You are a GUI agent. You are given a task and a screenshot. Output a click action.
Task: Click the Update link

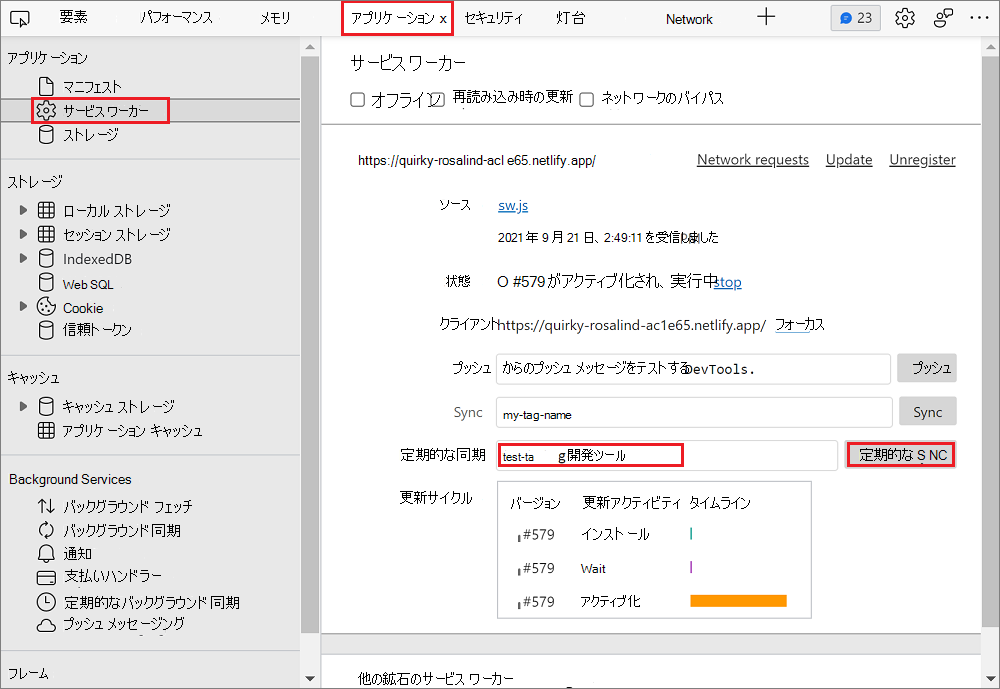click(849, 159)
